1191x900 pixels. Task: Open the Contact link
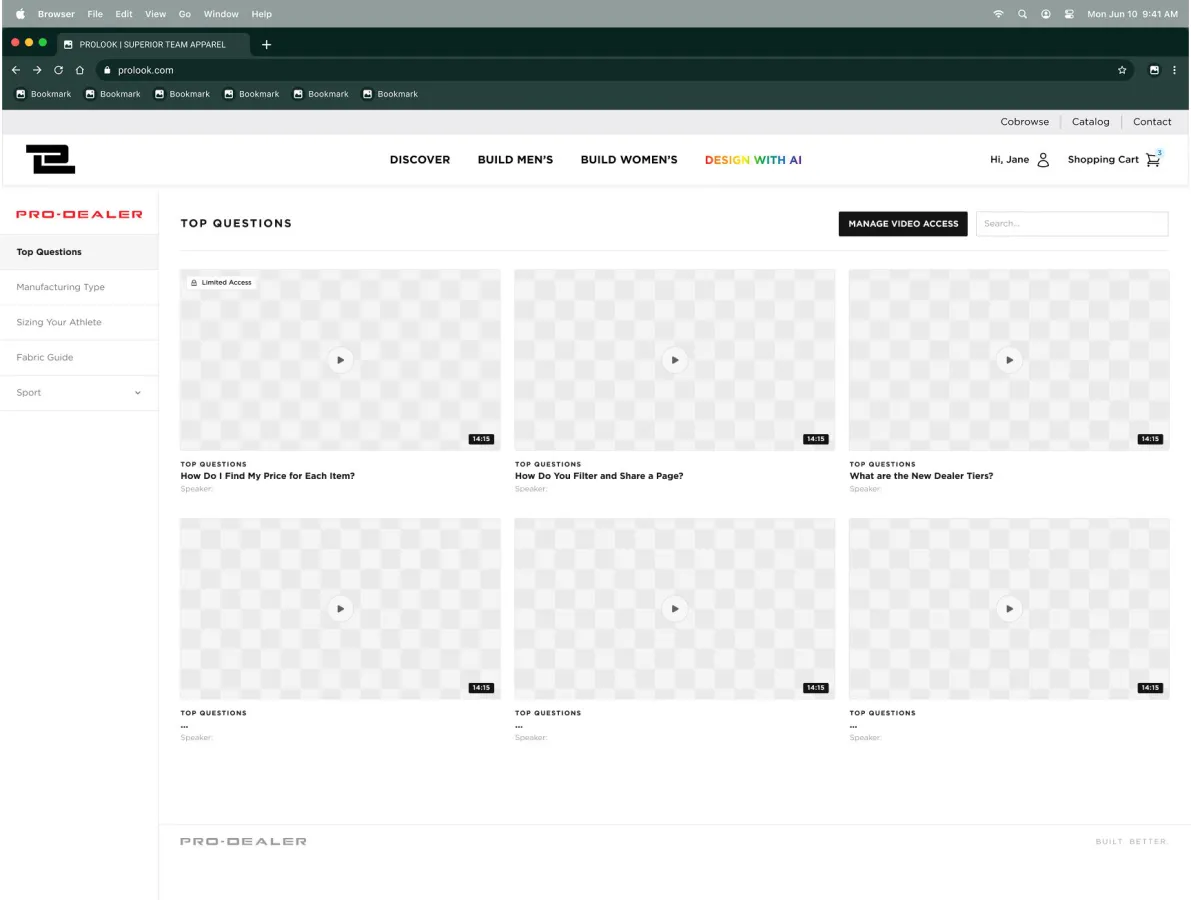(1152, 122)
